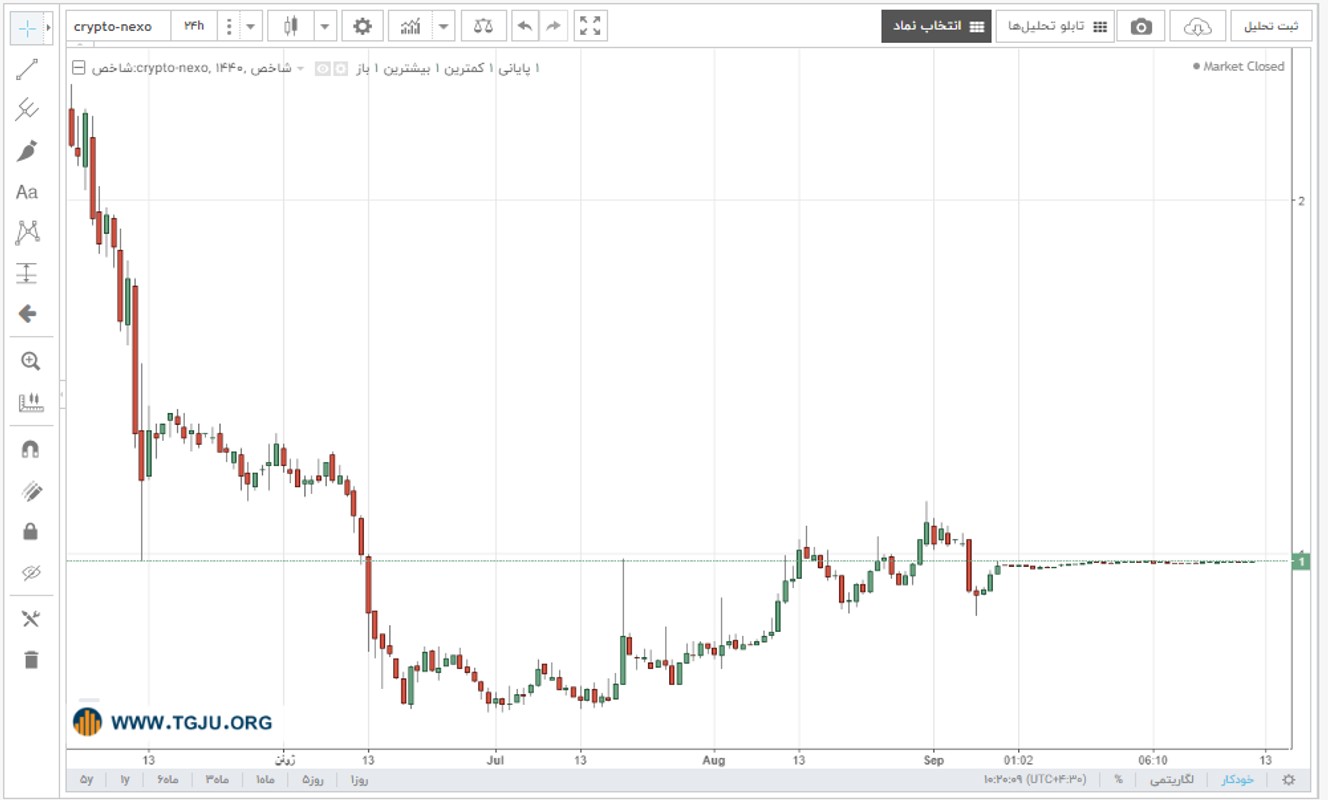Select the 1y time range
The image size is (1328, 800).
coord(125,779)
